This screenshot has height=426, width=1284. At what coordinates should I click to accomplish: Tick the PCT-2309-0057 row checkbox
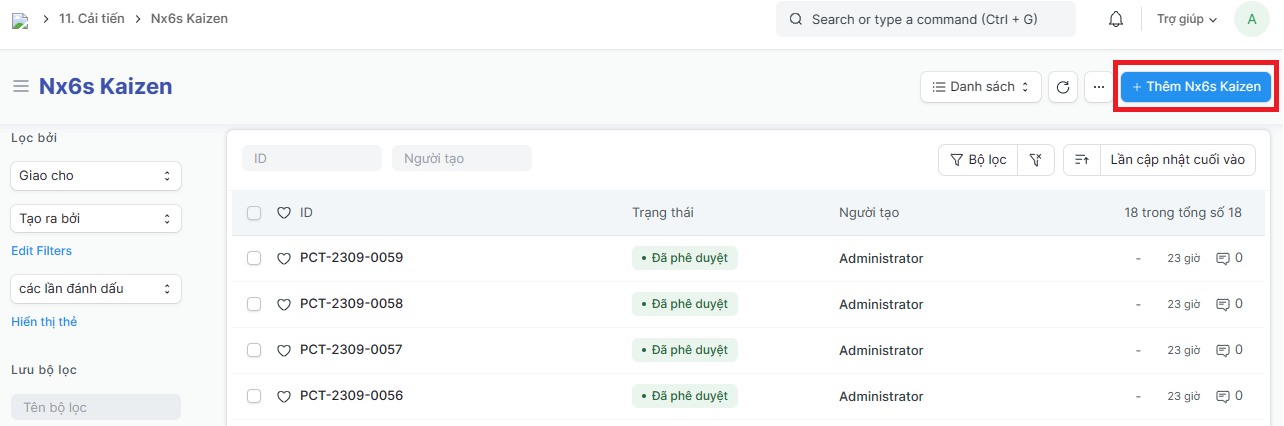point(254,350)
